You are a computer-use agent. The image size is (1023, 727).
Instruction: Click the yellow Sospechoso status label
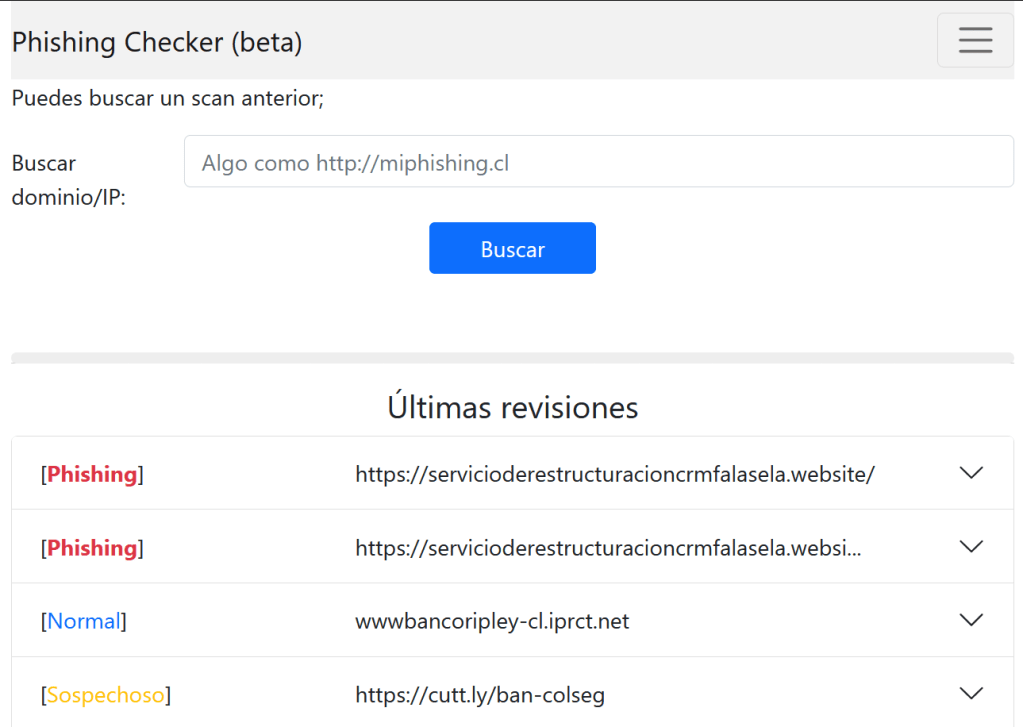tap(105, 695)
